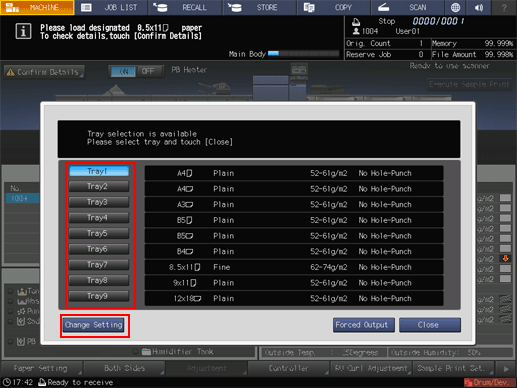
Task: Select Tray3 button
Action: tap(99, 202)
